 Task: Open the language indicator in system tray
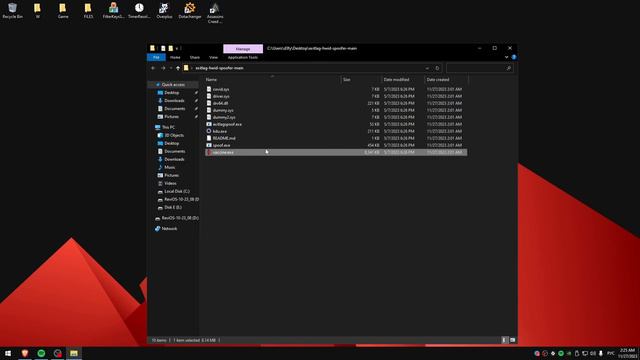click(x=611, y=353)
